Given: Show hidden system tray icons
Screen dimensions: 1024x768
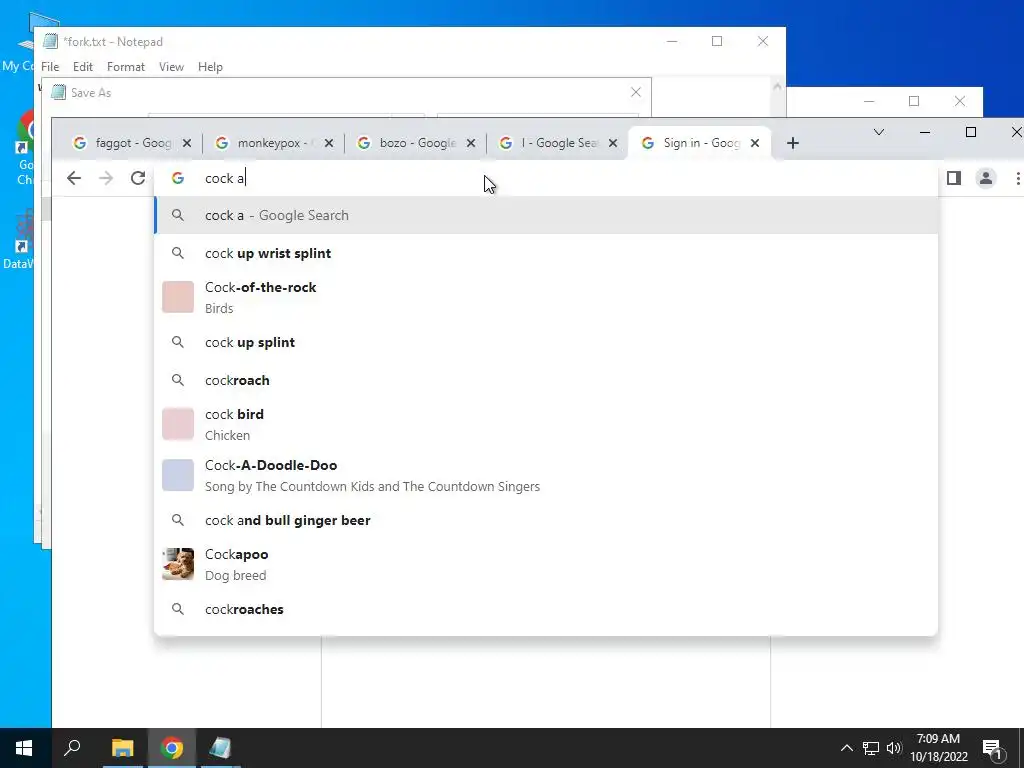Looking at the screenshot, I should point(846,748).
